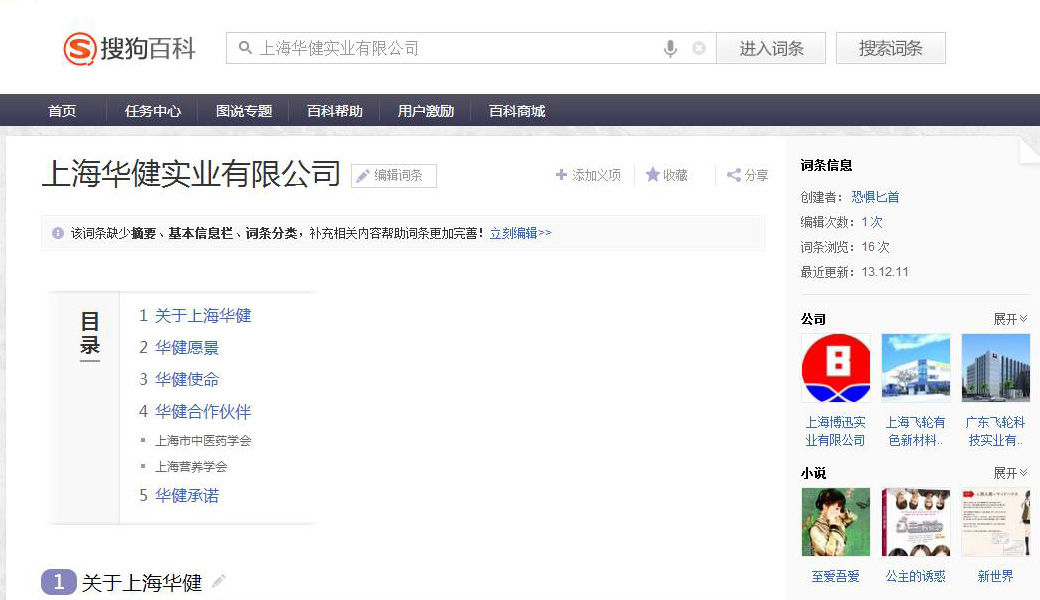Jump to contents item 华健合作伙伴
The height and width of the screenshot is (600, 1040).
pos(203,412)
